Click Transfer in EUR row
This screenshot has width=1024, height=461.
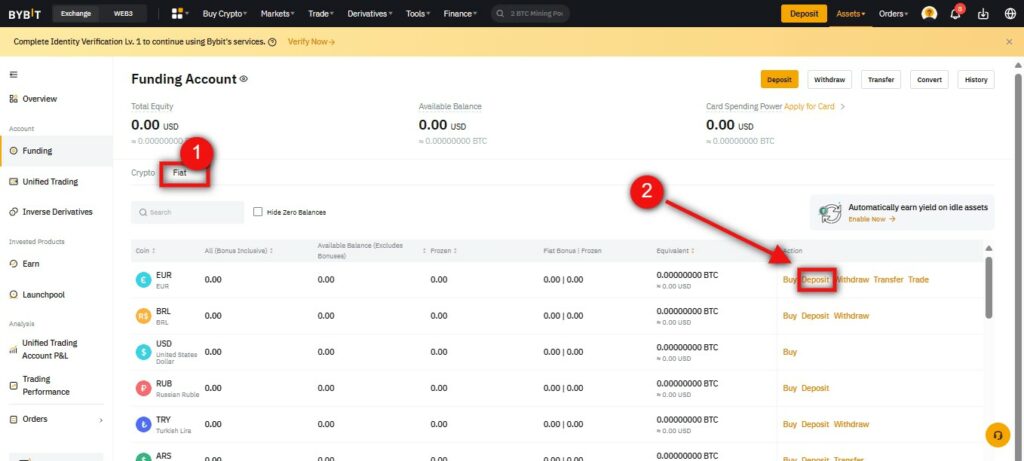pyautogui.click(x=888, y=279)
